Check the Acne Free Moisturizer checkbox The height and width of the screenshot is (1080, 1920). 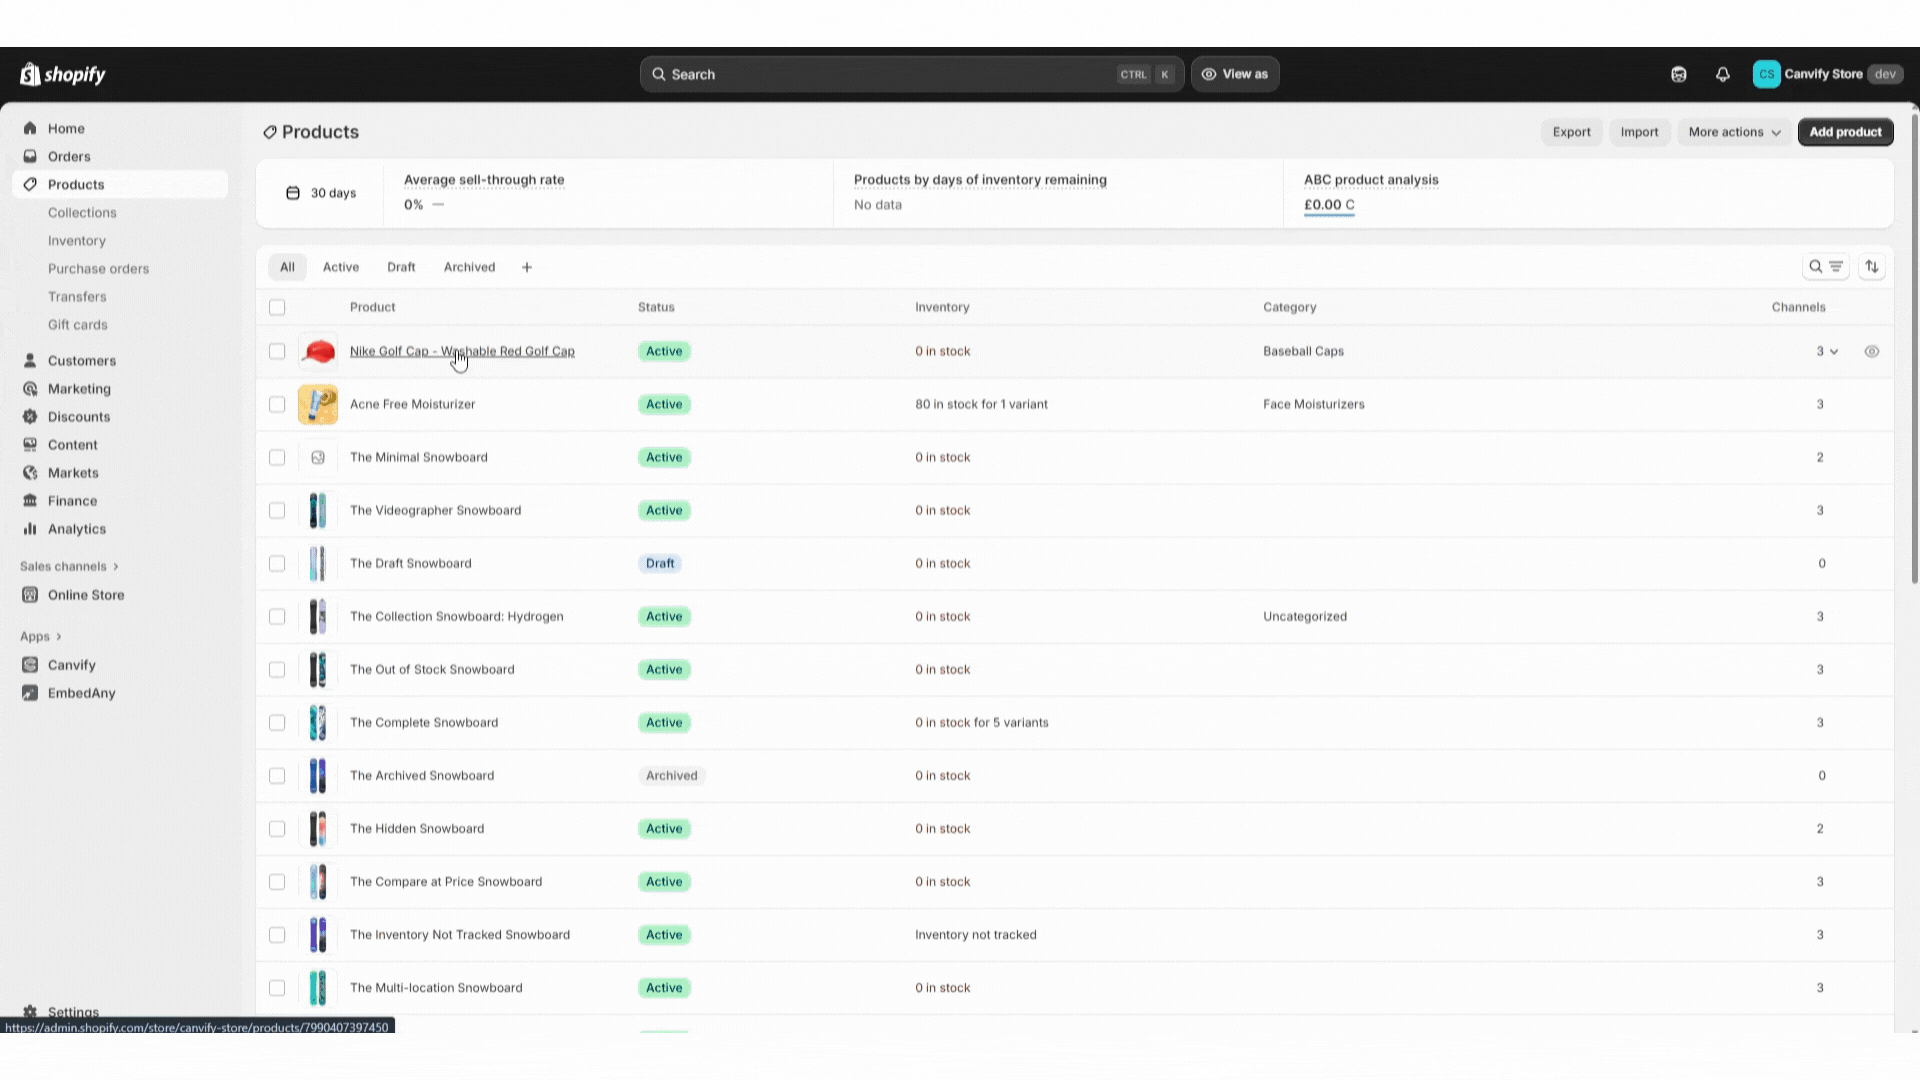277,404
